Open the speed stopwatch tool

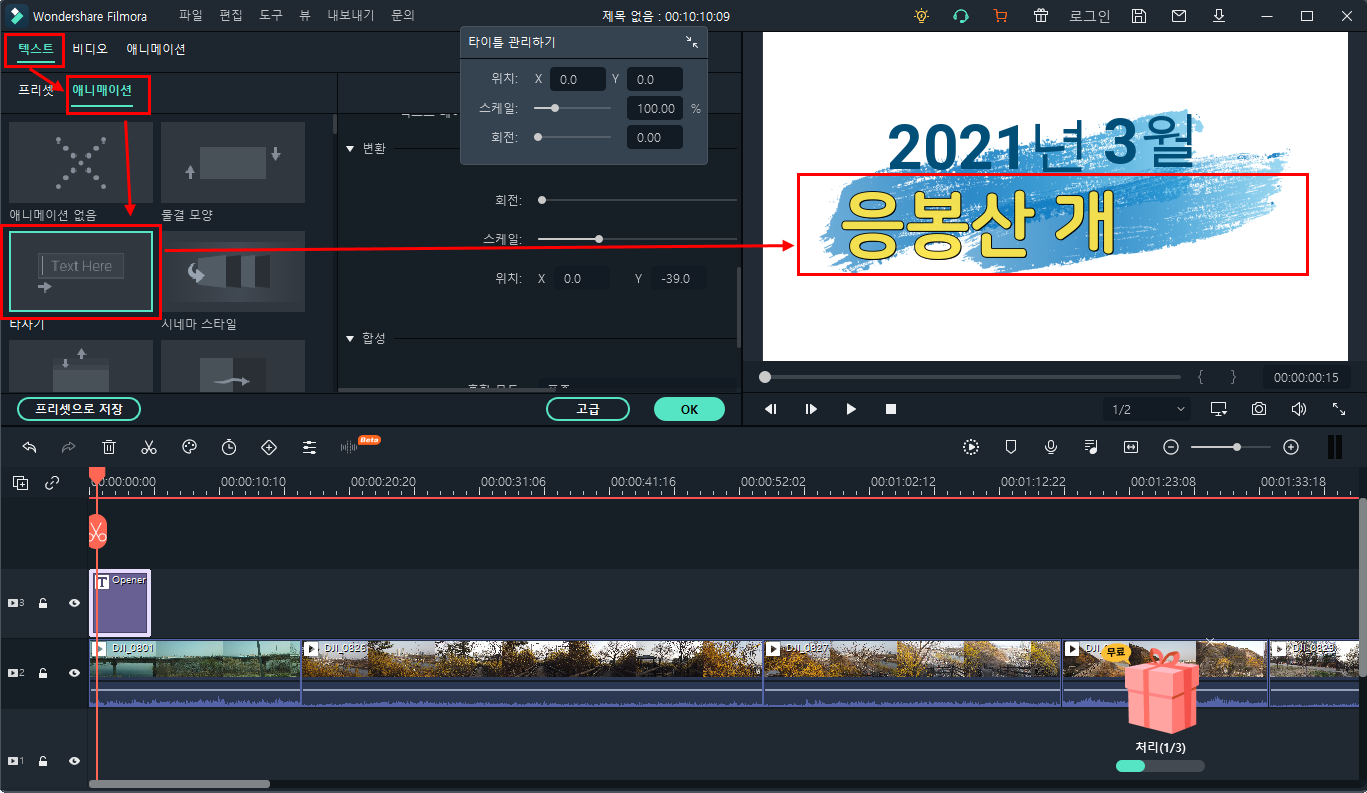click(x=229, y=447)
